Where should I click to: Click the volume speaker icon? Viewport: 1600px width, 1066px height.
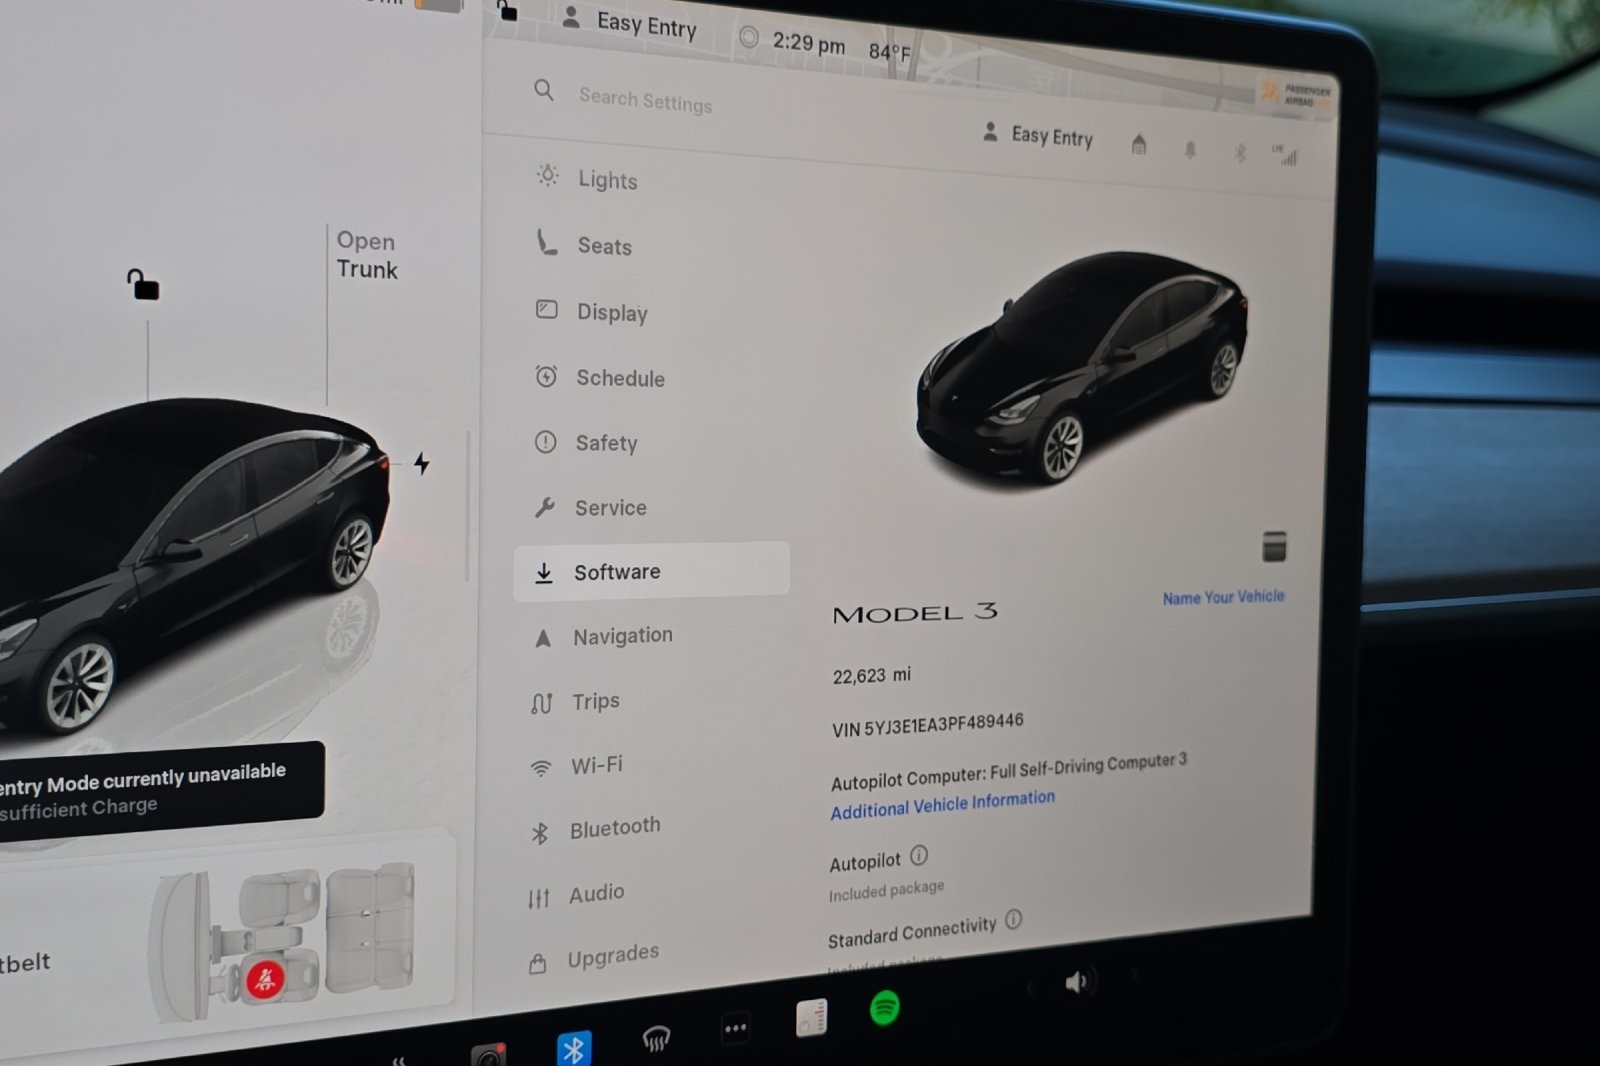[1076, 983]
